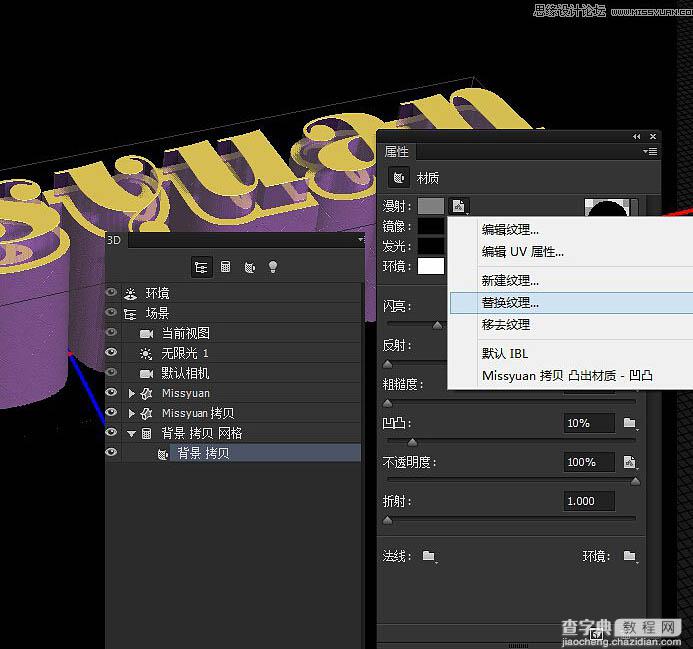Image resolution: width=693 pixels, height=649 pixels.
Task: Toggle visibility of 场景 row
Action: [111, 312]
